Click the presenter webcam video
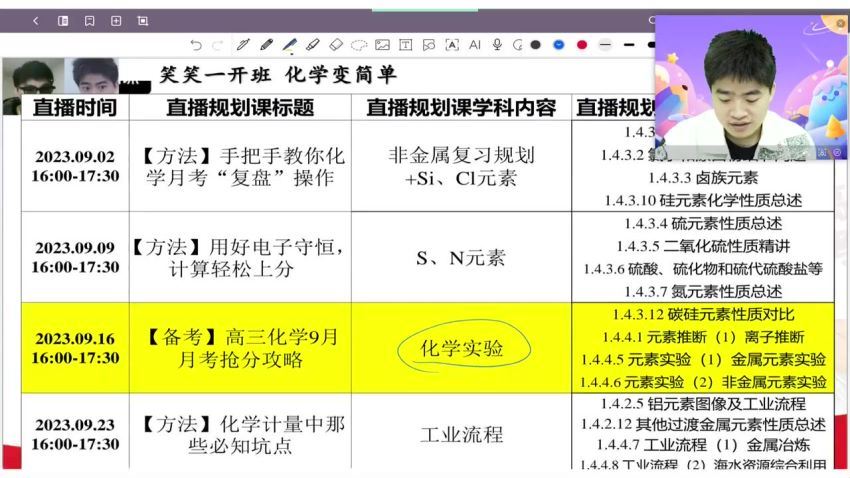This screenshot has width=850, height=478. coord(751,88)
